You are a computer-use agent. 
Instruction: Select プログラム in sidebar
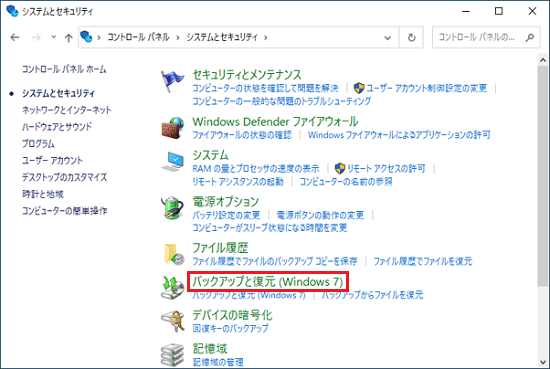point(38,144)
